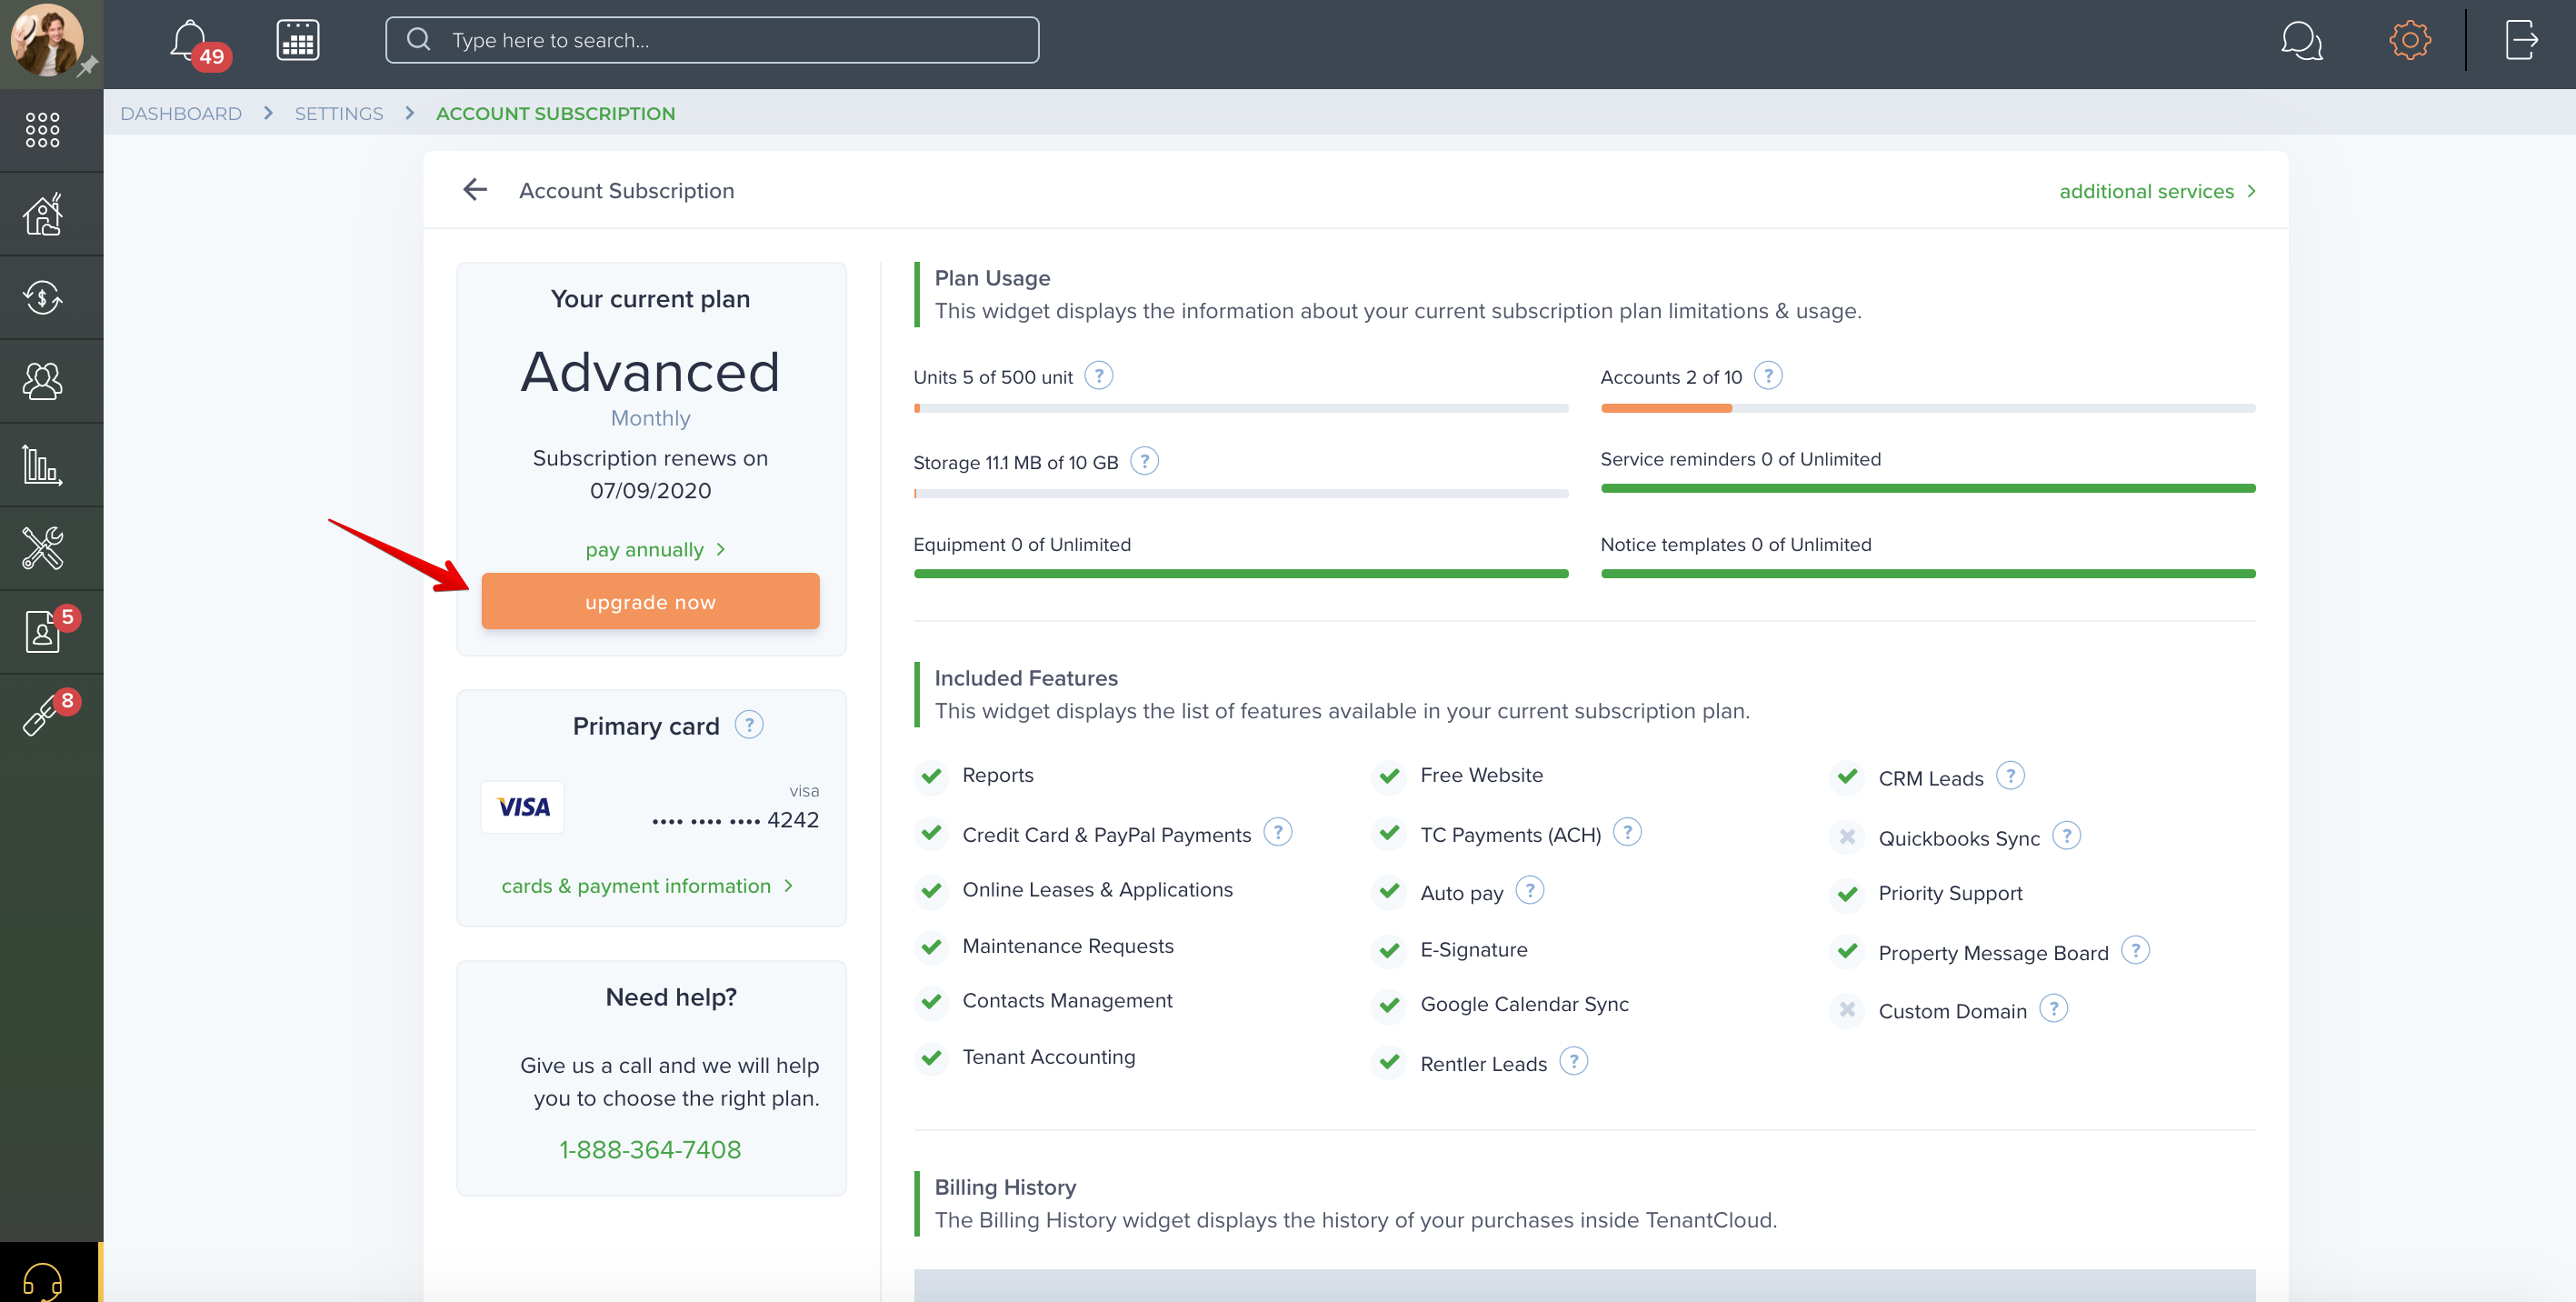Click the 1-888-364-7408 phone link
The height and width of the screenshot is (1302, 2576).
pos(651,1150)
